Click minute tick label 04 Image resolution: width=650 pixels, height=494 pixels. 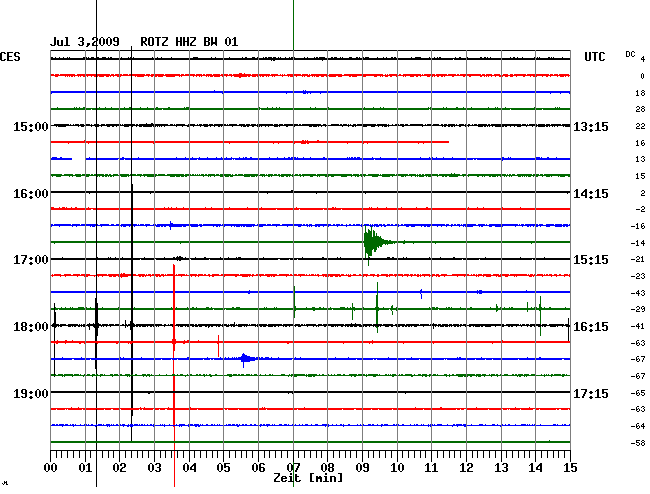189,468
